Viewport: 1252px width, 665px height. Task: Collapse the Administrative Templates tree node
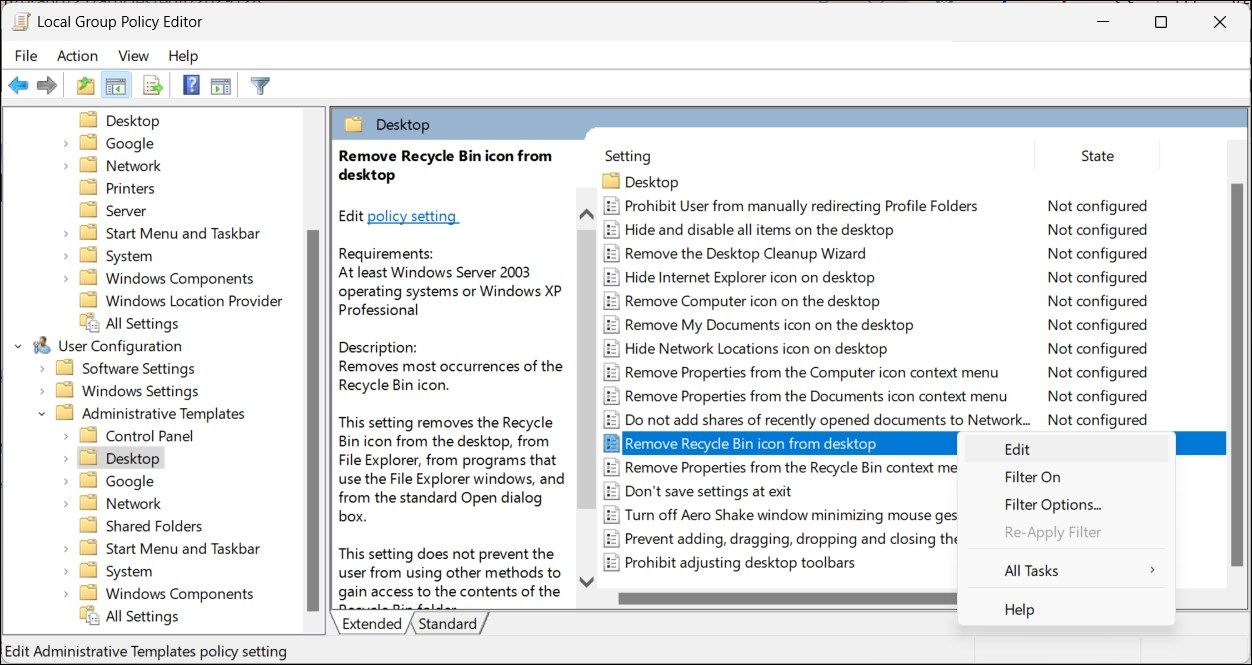41,413
